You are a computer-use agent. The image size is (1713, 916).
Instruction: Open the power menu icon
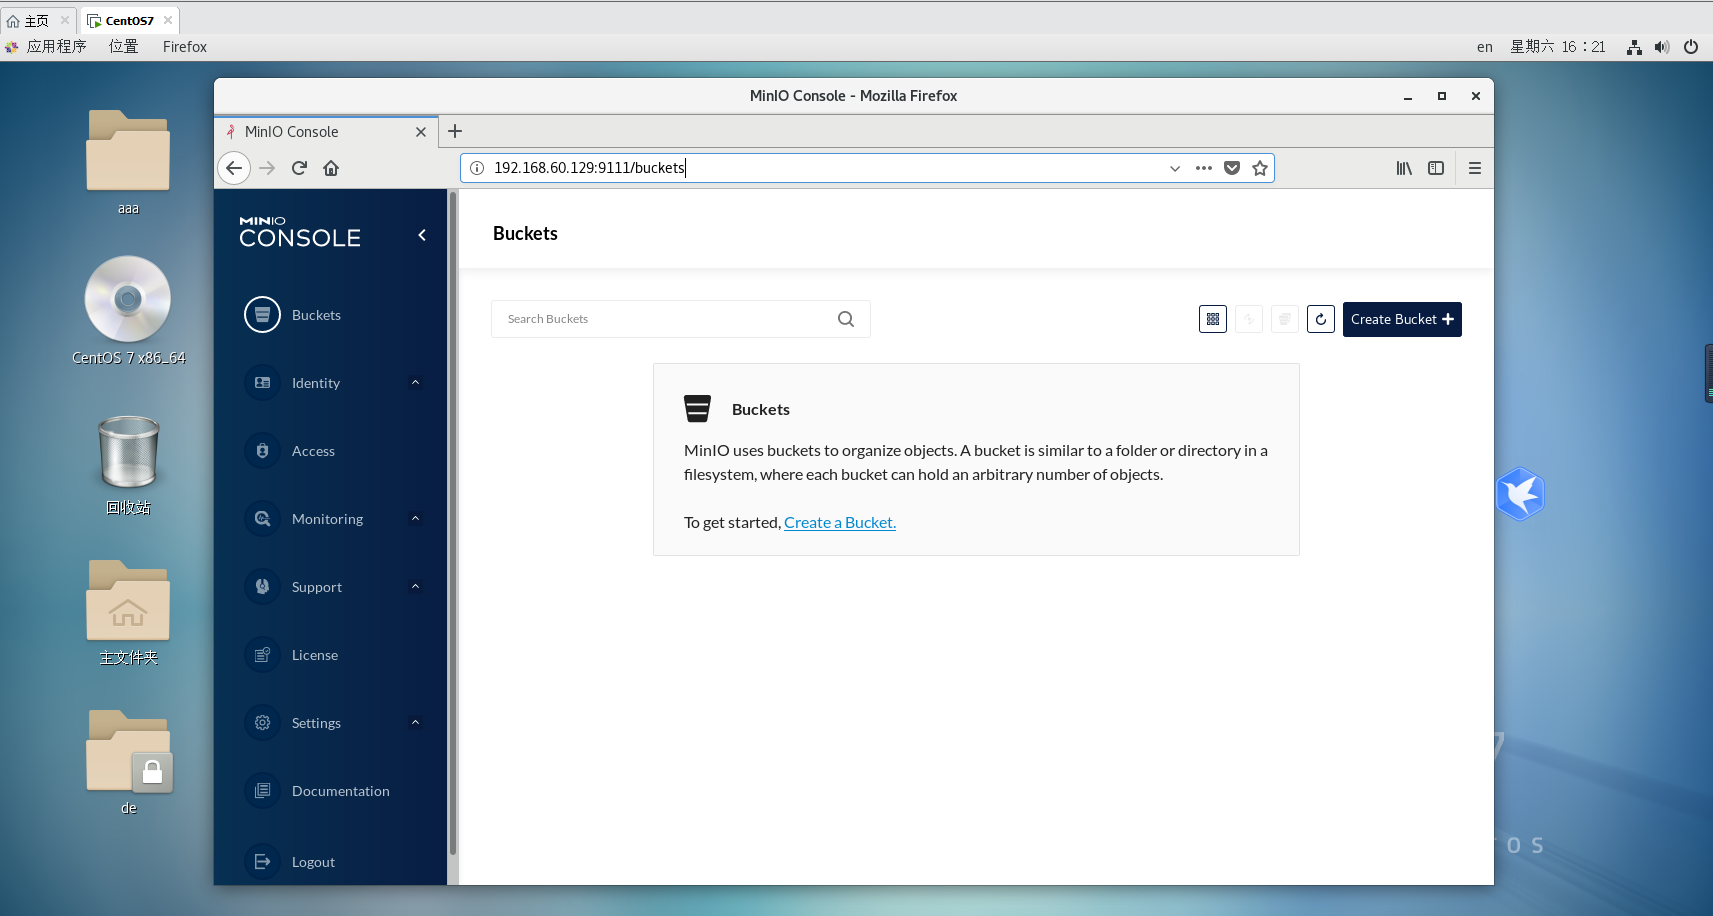[x=1691, y=47]
